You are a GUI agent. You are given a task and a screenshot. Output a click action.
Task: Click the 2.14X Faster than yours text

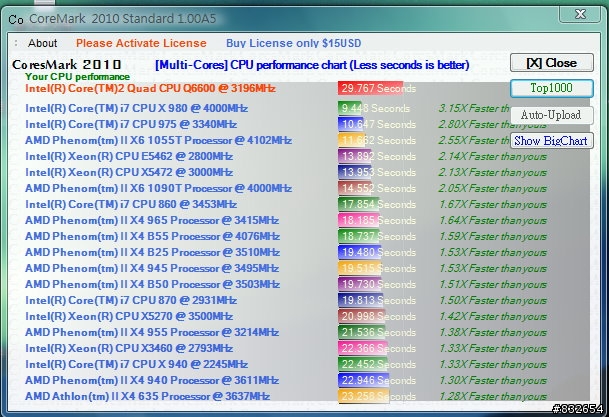coord(493,156)
